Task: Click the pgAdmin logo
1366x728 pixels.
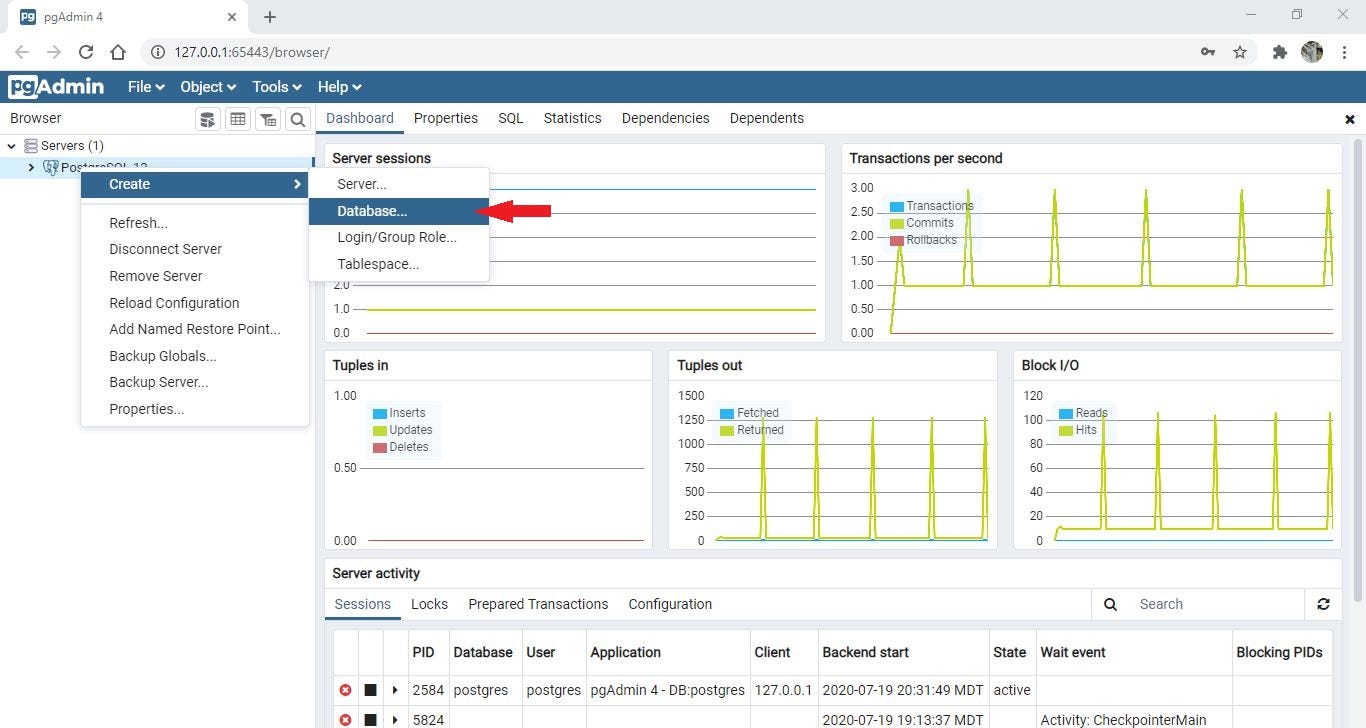Action: pyautogui.click(x=56, y=87)
